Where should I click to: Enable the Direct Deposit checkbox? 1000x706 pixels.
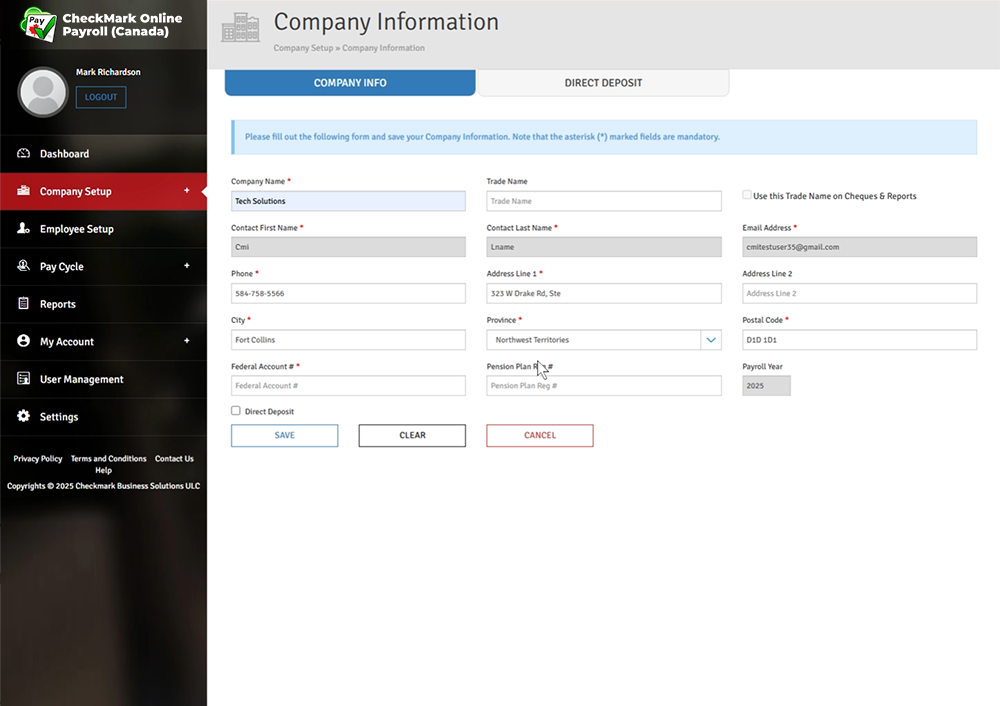pos(236,411)
